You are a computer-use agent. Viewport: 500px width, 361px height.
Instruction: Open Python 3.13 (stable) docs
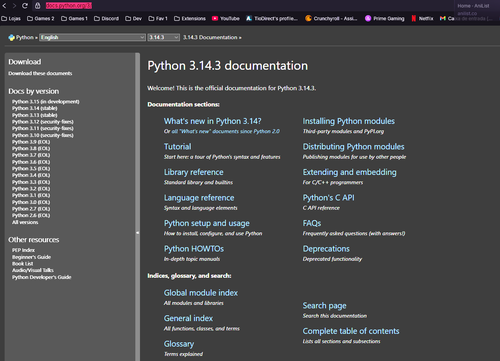(35, 115)
